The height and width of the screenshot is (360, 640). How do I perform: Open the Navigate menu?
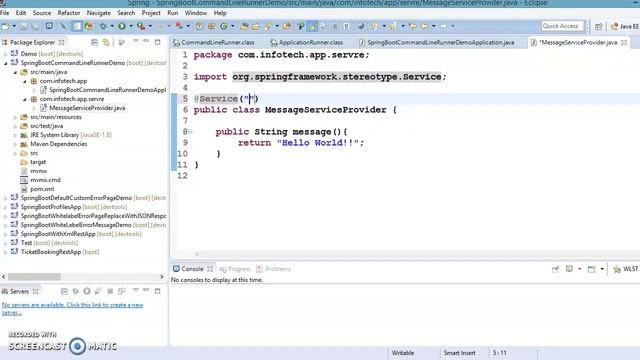98,13
